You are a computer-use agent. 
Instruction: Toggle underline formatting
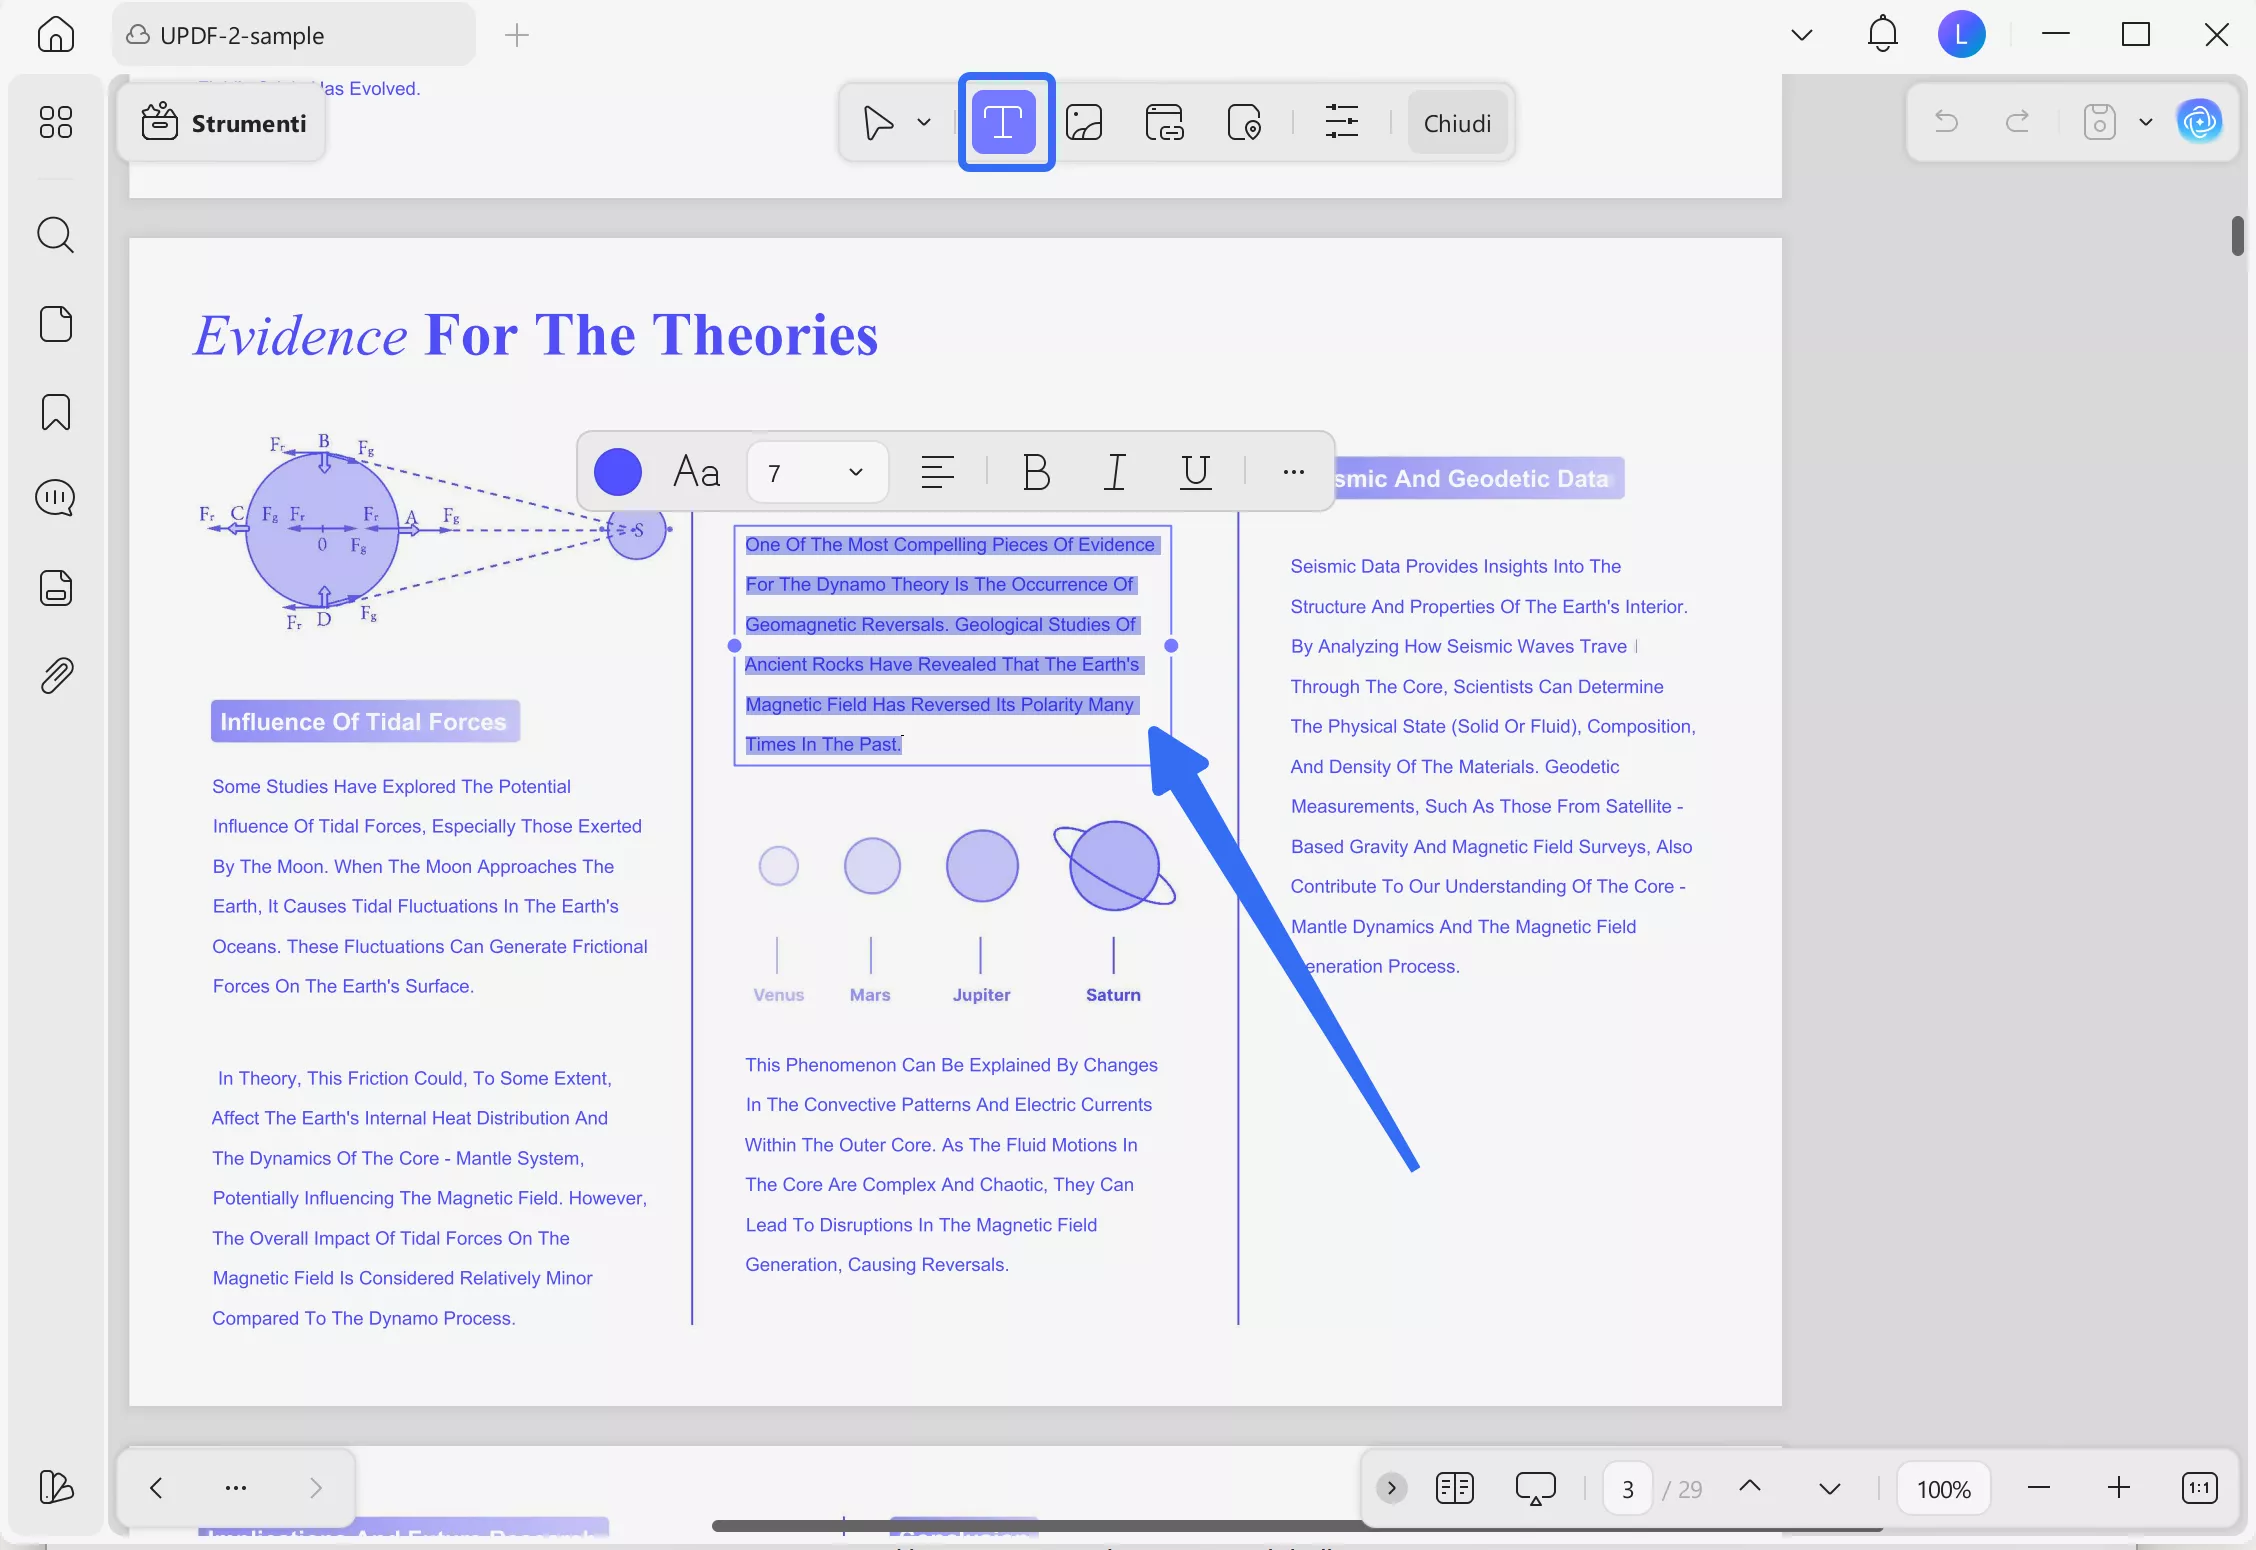click(x=1195, y=471)
